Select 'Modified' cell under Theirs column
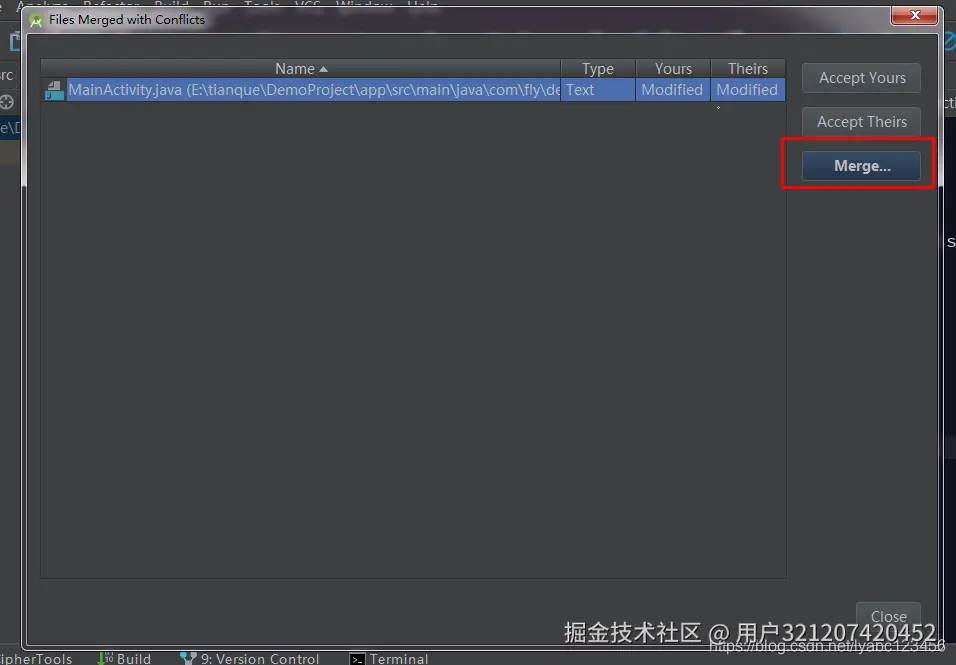 748,90
